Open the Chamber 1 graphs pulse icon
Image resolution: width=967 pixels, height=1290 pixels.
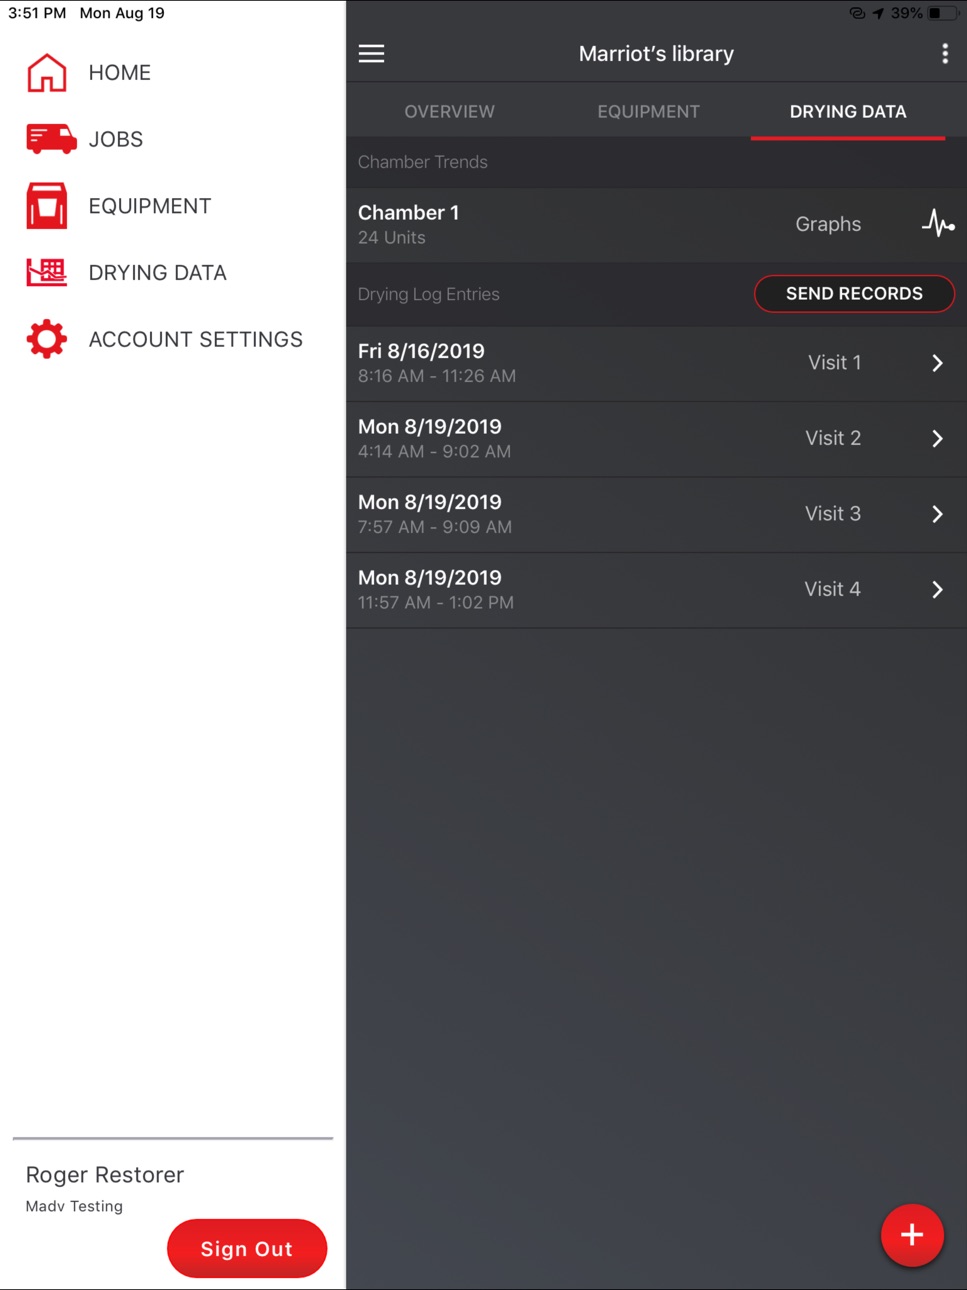(x=938, y=223)
